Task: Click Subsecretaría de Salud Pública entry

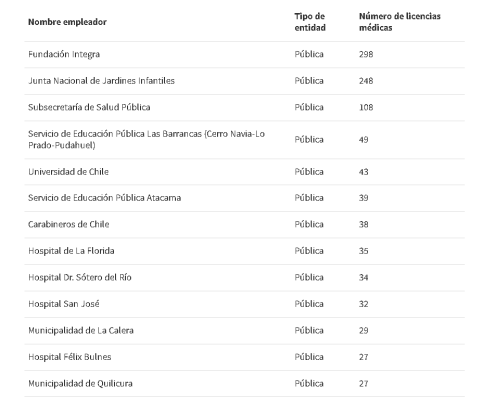Action: point(89,107)
